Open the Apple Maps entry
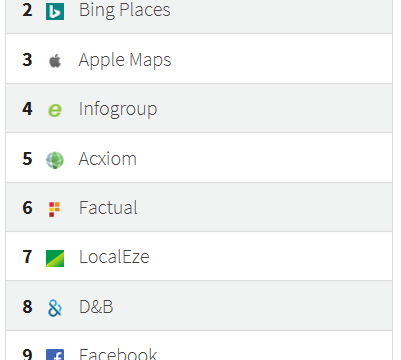 125,60
